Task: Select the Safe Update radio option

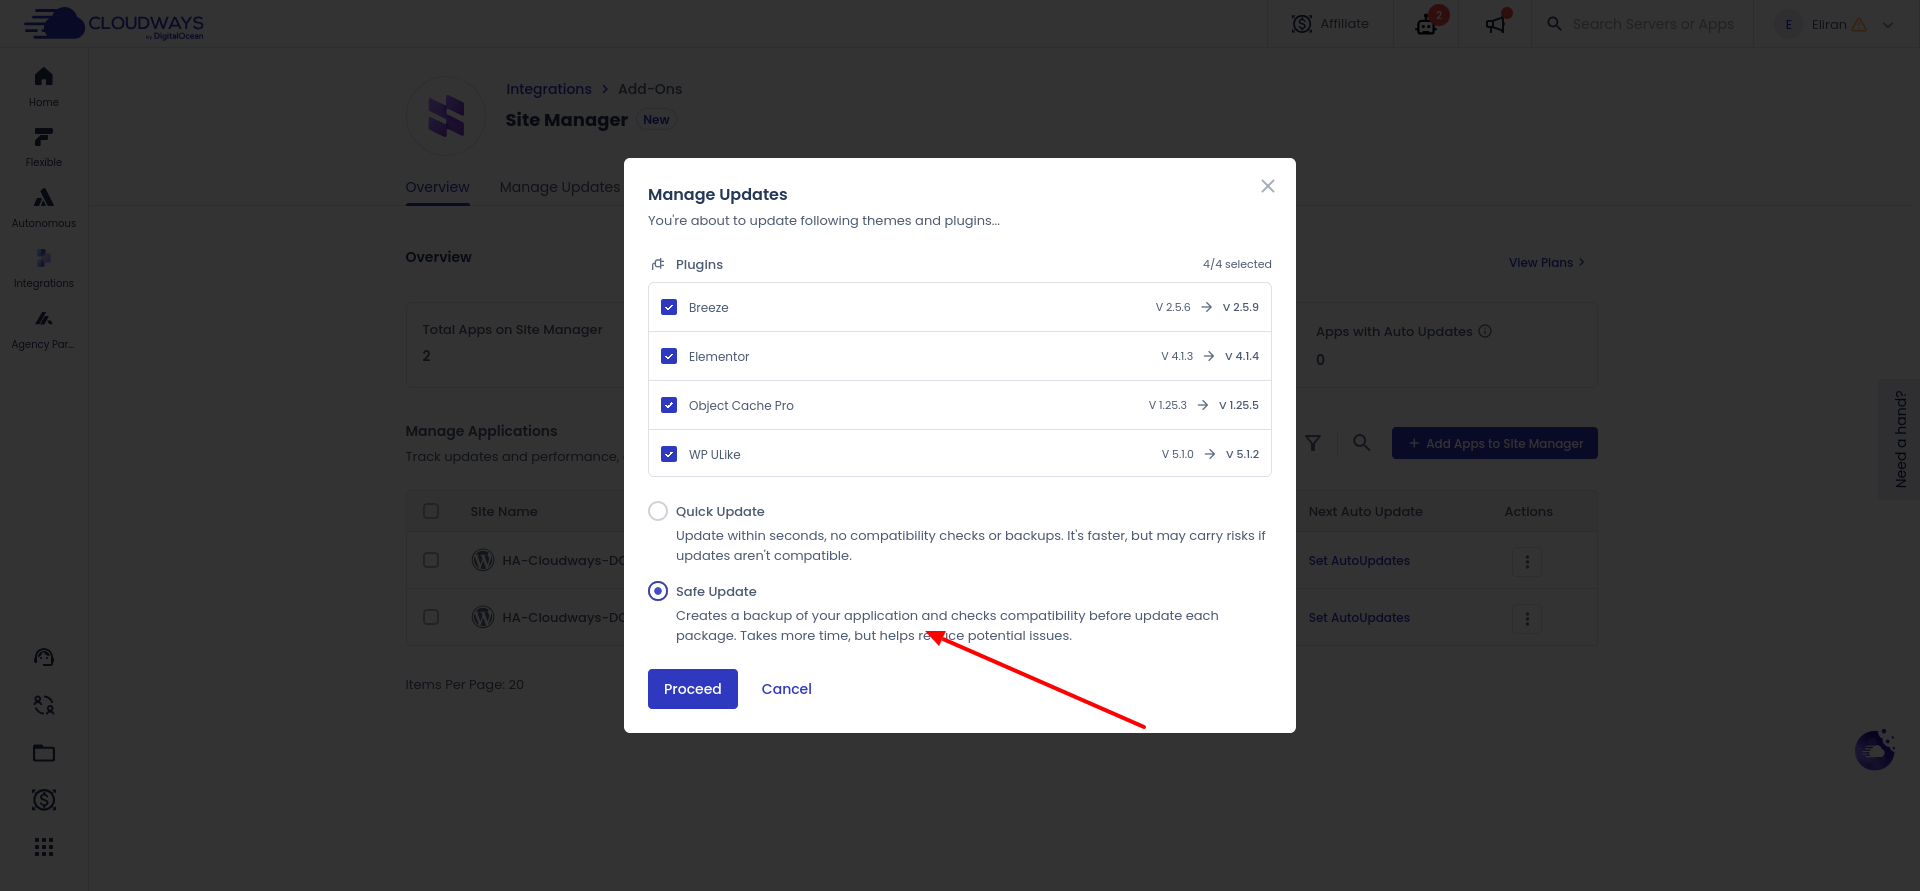Action: click(x=658, y=591)
